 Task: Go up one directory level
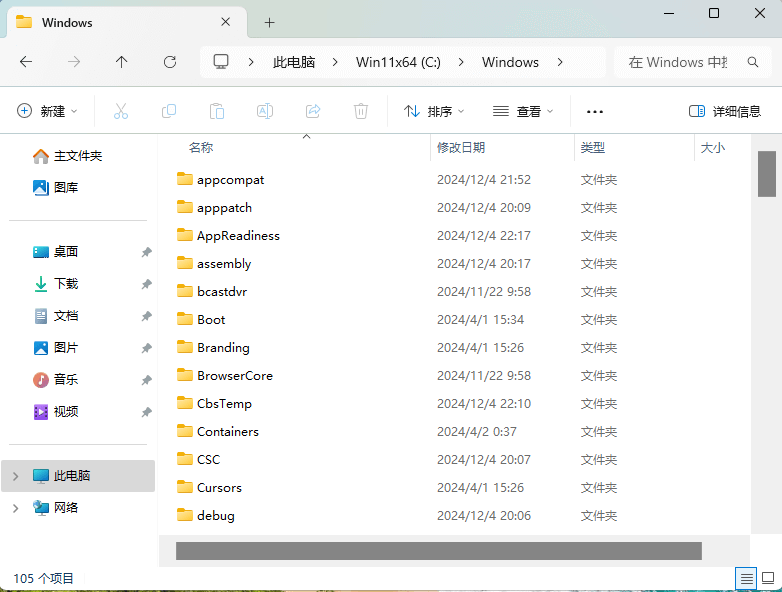122,62
